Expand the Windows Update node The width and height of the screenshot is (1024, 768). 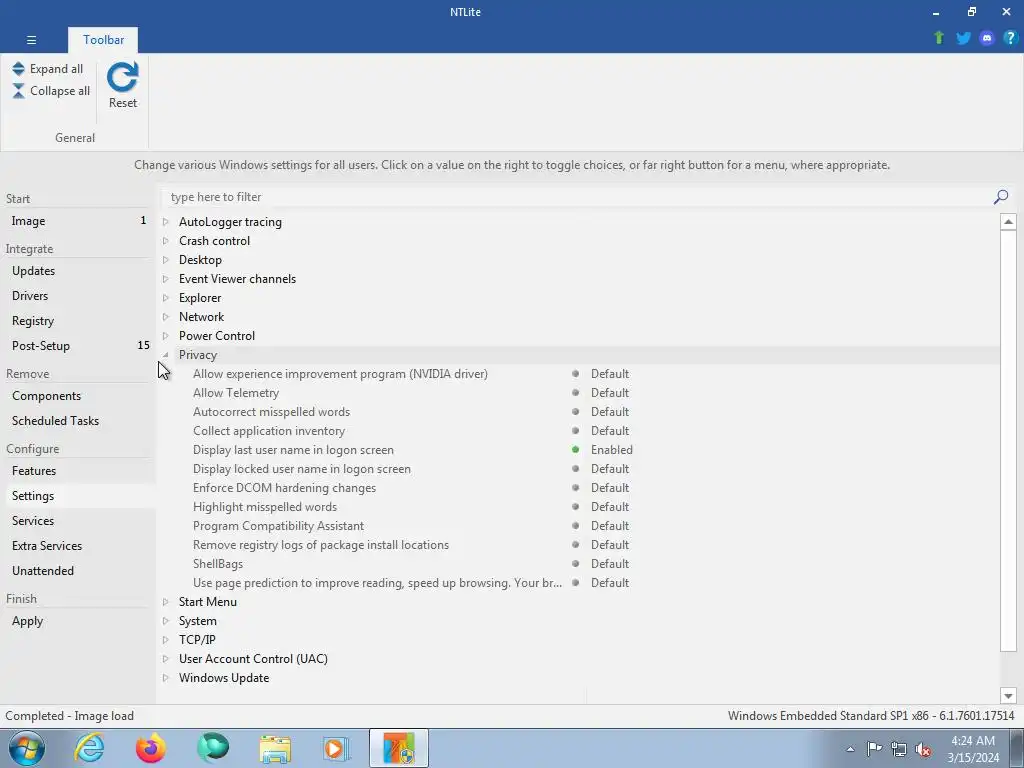[x=166, y=678]
